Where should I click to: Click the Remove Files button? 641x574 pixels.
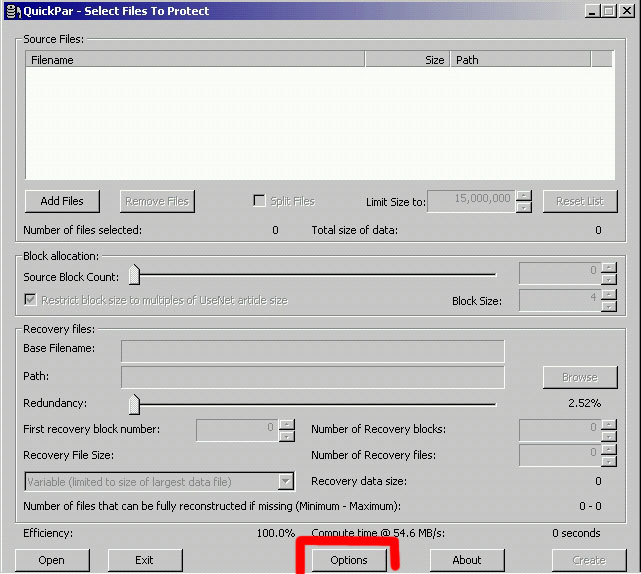[157, 201]
